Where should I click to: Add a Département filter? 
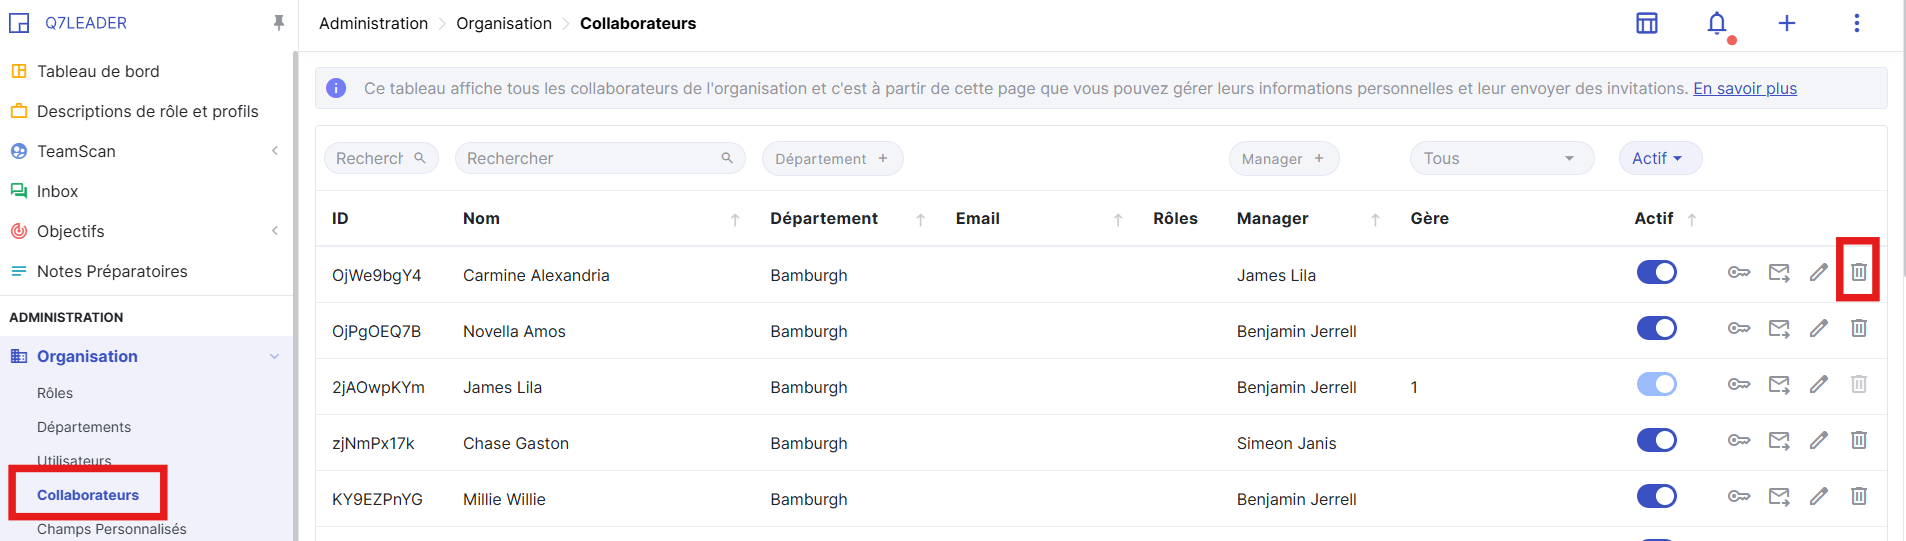click(831, 158)
